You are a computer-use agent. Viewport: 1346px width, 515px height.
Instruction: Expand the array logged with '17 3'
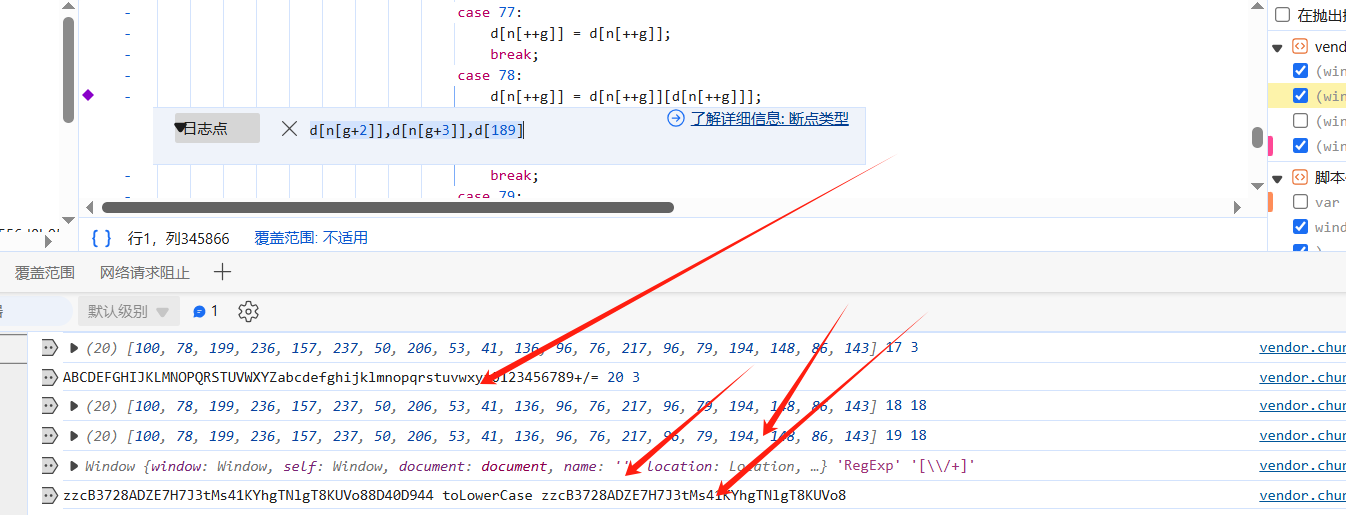click(73, 348)
